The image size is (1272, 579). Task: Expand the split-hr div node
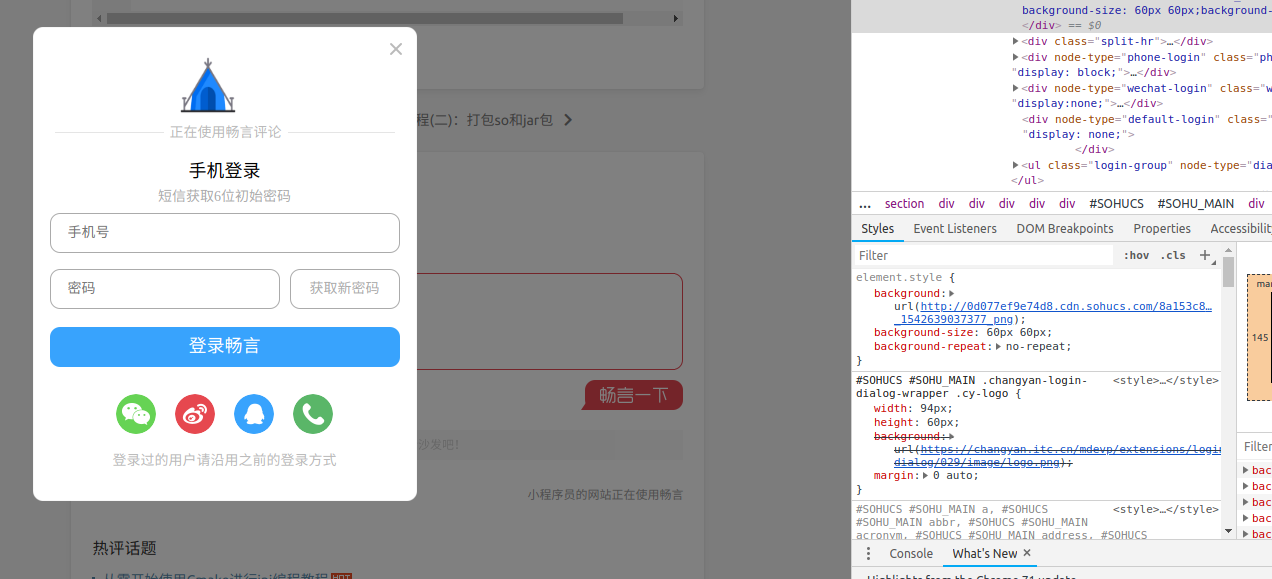pyautogui.click(x=1016, y=42)
